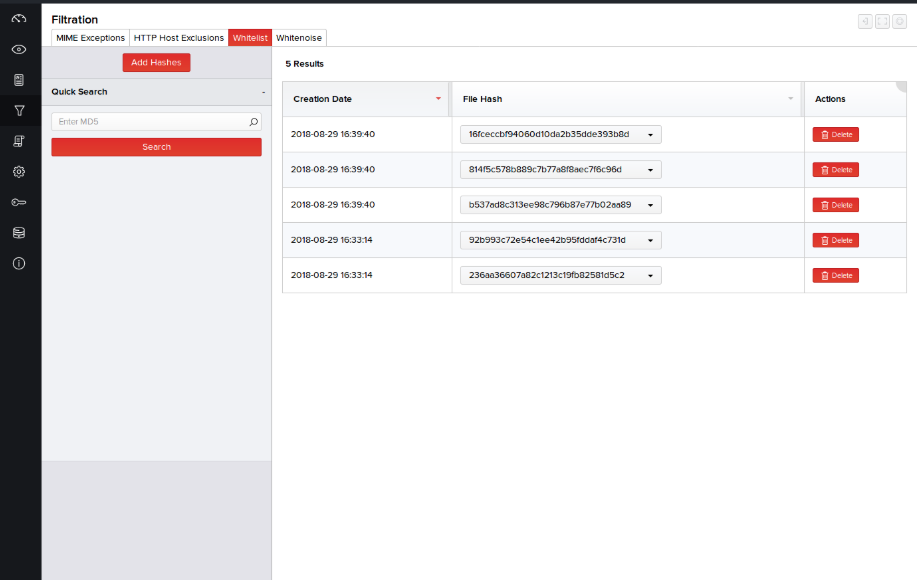Switch to MIME Exceptions tab

[90, 38]
